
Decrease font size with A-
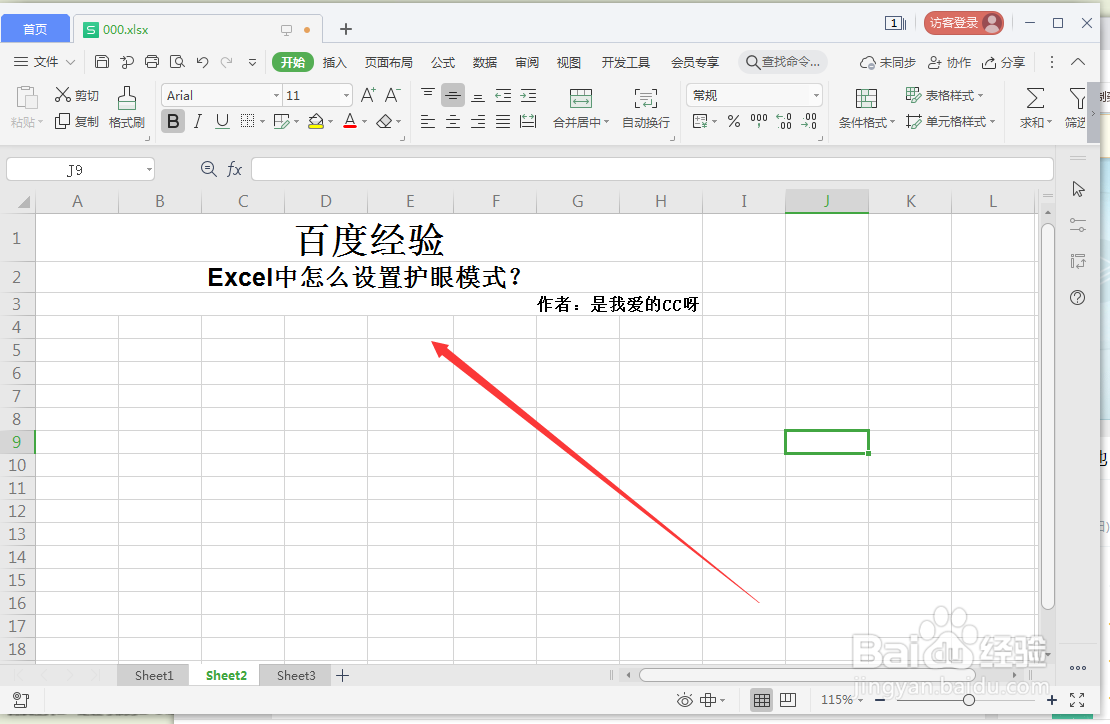393,95
